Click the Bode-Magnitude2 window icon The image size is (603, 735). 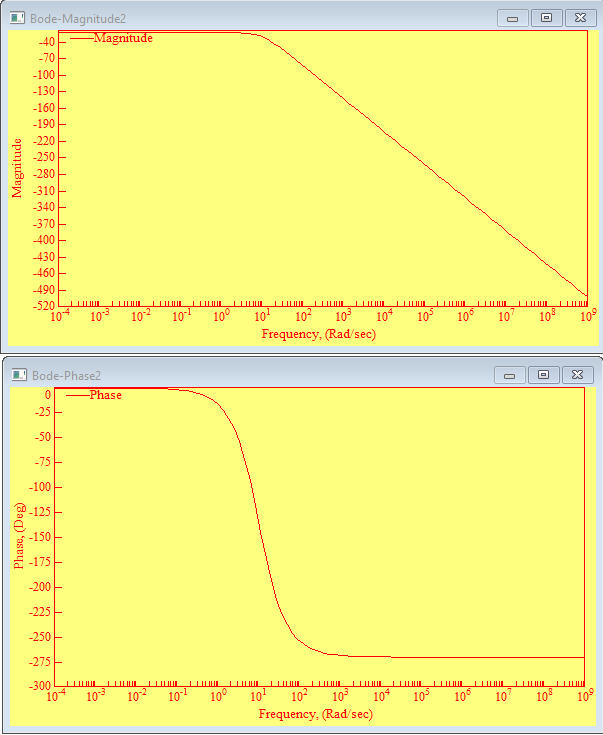pos(17,18)
